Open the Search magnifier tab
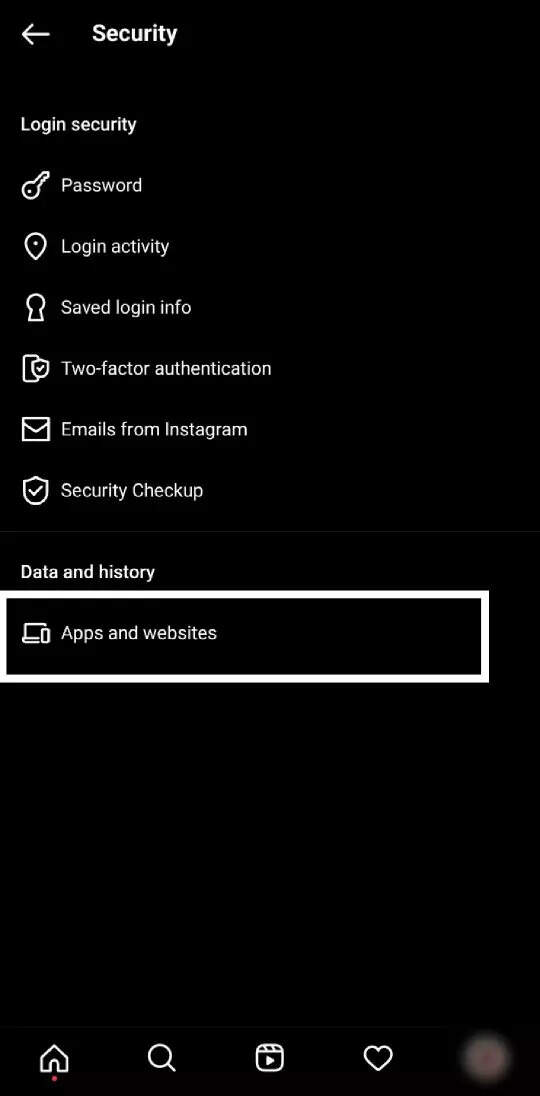 (161, 1058)
